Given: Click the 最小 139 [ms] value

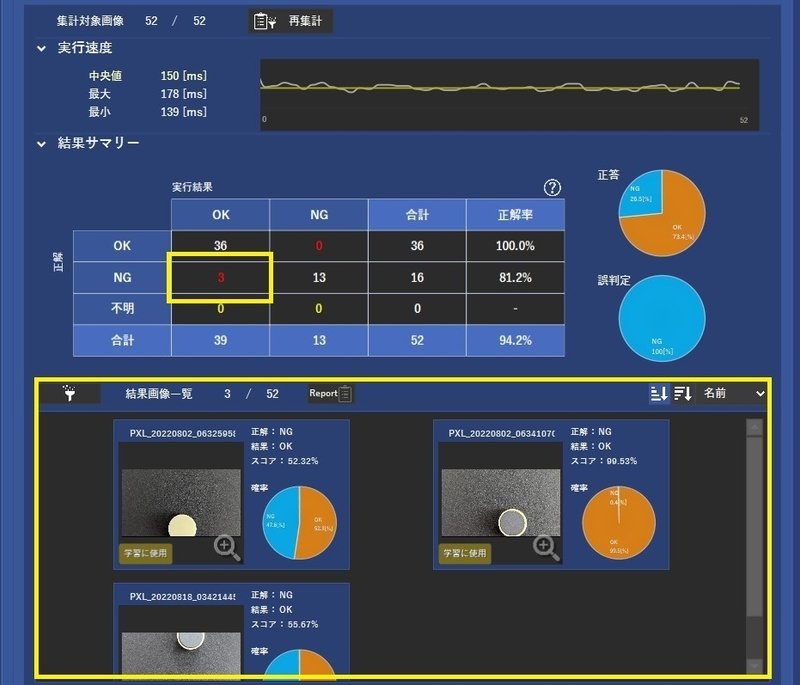Looking at the screenshot, I should [184, 112].
